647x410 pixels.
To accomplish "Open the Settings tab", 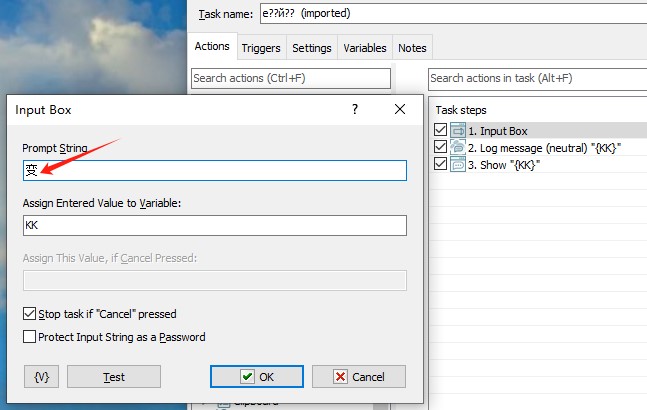I will [x=311, y=48].
